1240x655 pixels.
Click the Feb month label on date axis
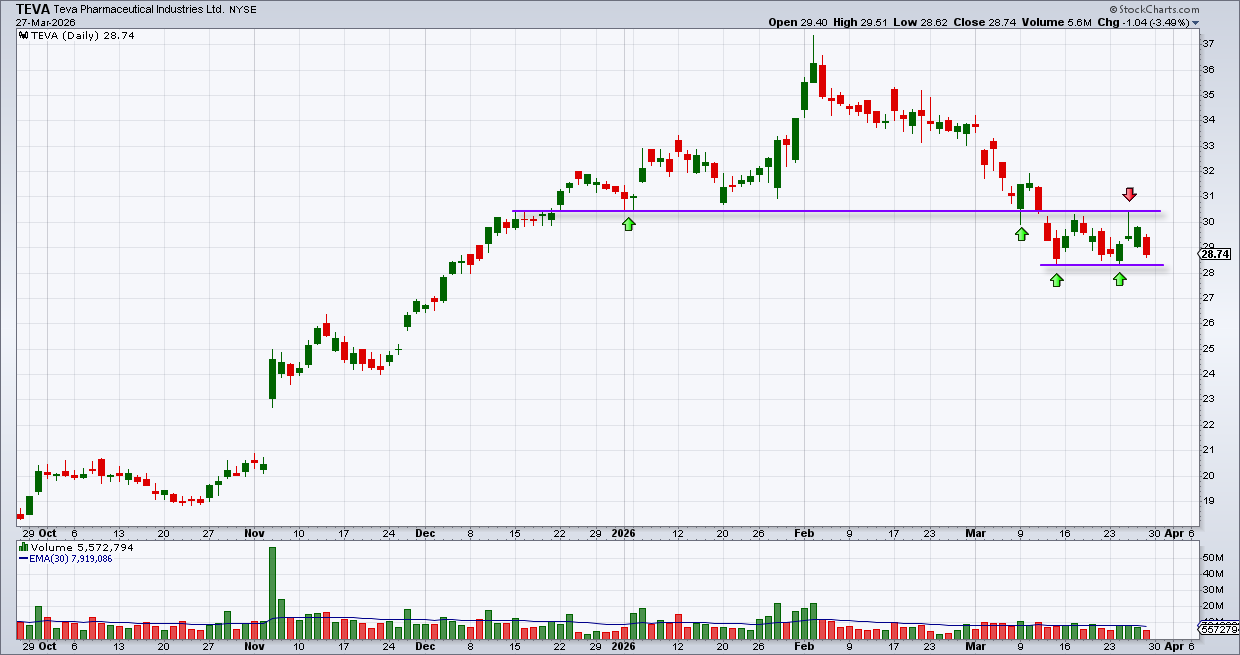tap(805, 533)
